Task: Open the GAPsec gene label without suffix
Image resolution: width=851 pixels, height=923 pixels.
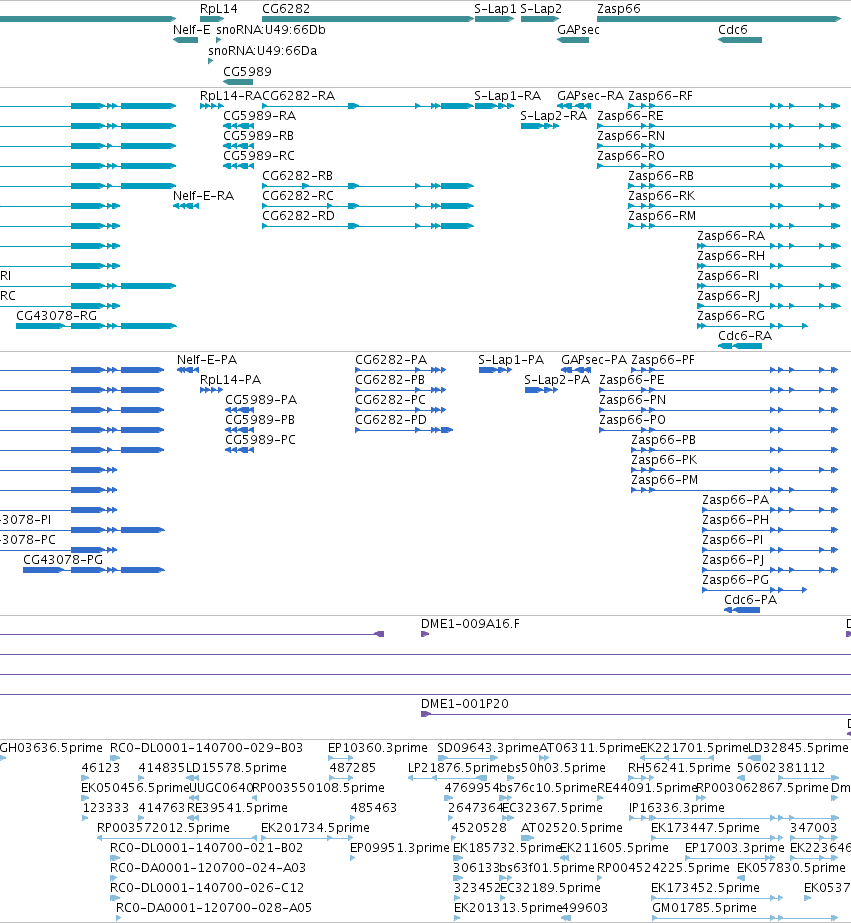Action: [x=578, y=29]
